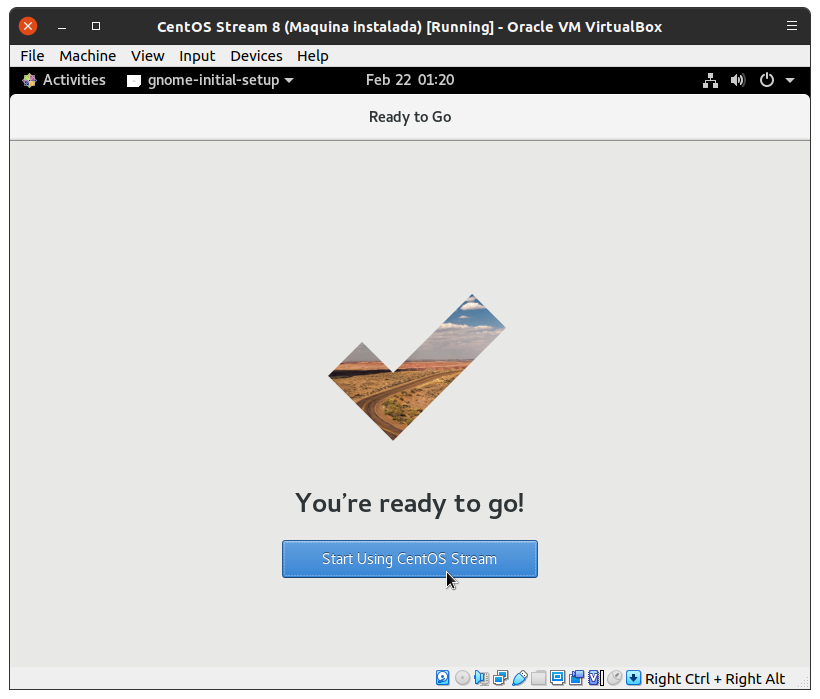Click the display settings indicator icon
820x699 pixels.
557,678
